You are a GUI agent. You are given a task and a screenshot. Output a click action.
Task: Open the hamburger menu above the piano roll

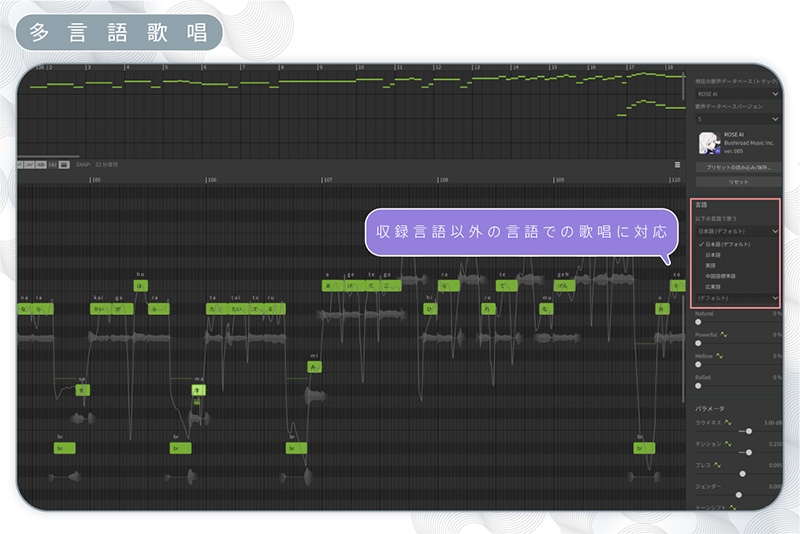[677, 165]
